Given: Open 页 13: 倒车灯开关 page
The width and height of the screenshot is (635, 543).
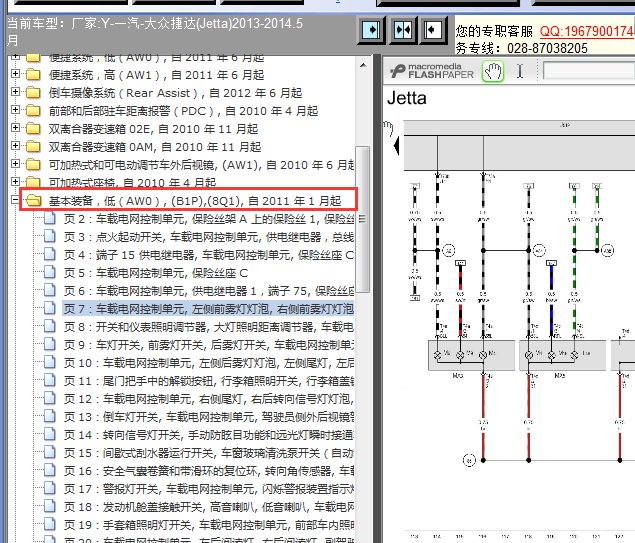Looking at the screenshot, I should (x=209, y=417).
